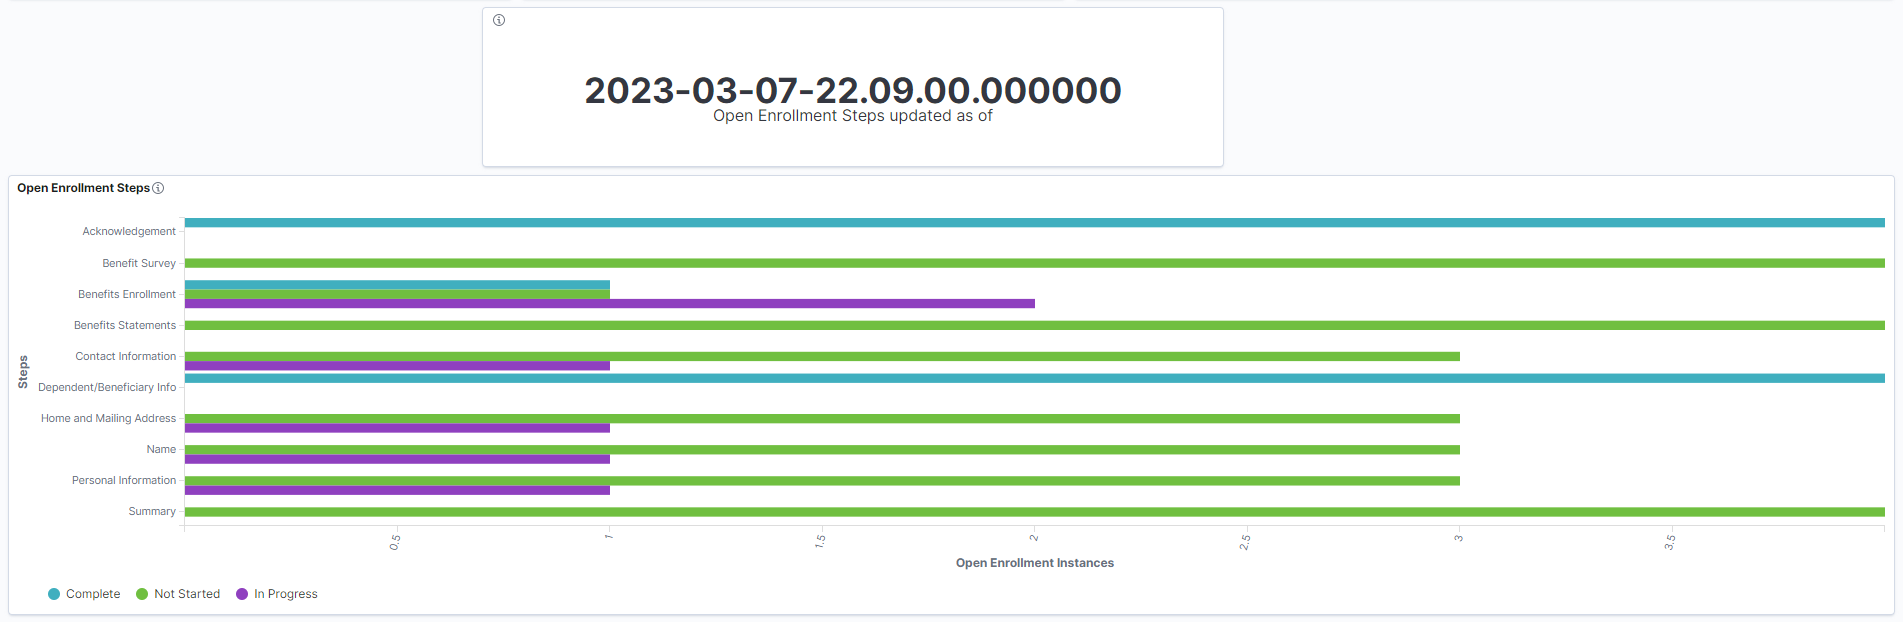Image resolution: width=1903 pixels, height=622 pixels.
Task: Click the info icon beside Open Enrollment Steps
Action: click(158, 188)
